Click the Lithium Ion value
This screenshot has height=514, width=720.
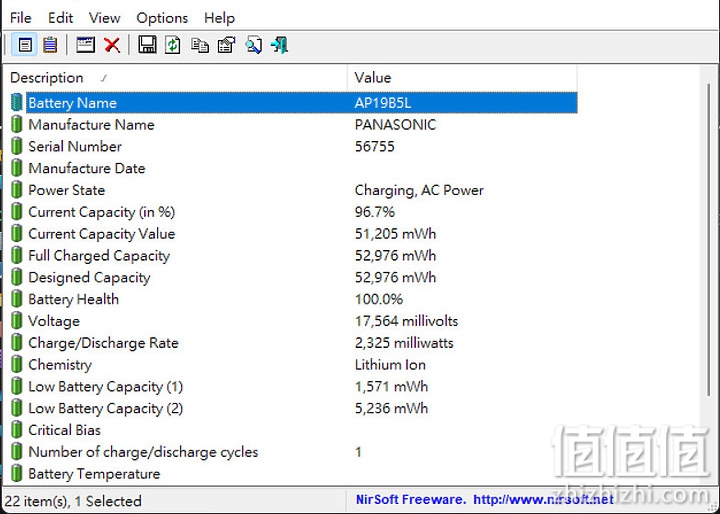390,365
